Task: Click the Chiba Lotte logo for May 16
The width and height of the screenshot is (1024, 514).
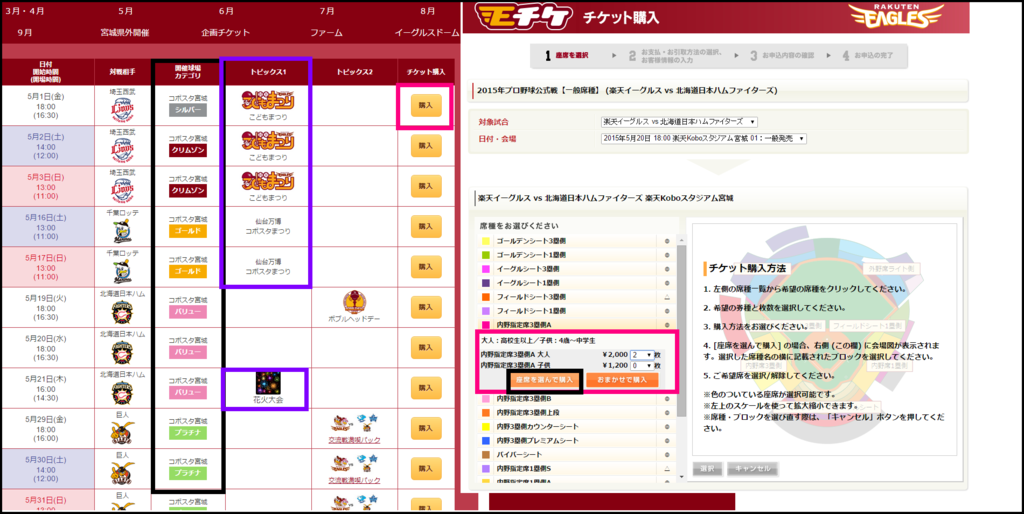Action: [122, 231]
